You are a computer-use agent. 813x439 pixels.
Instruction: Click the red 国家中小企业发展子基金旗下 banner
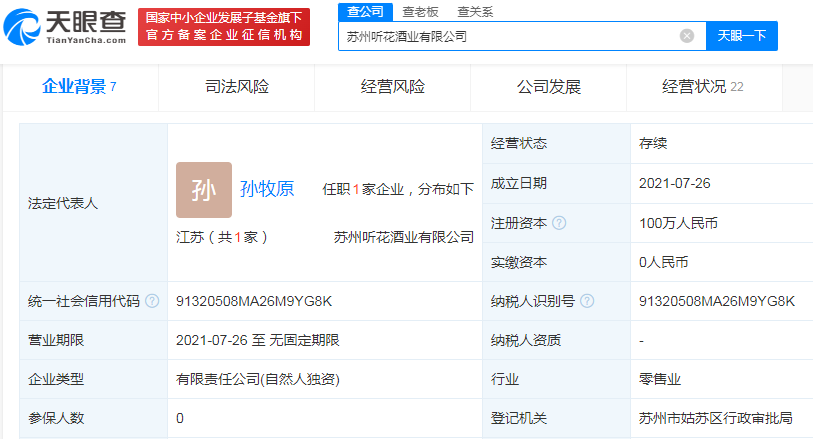click(x=224, y=27)
